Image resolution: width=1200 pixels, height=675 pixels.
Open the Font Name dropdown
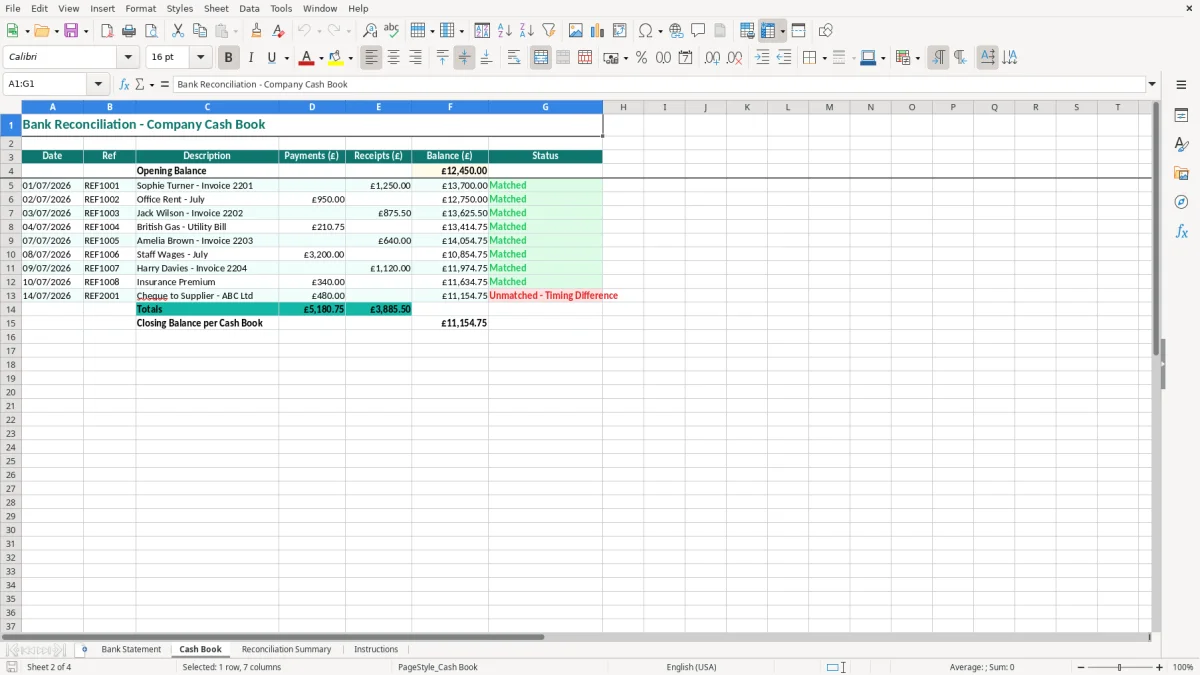click(x=128, y=58)
